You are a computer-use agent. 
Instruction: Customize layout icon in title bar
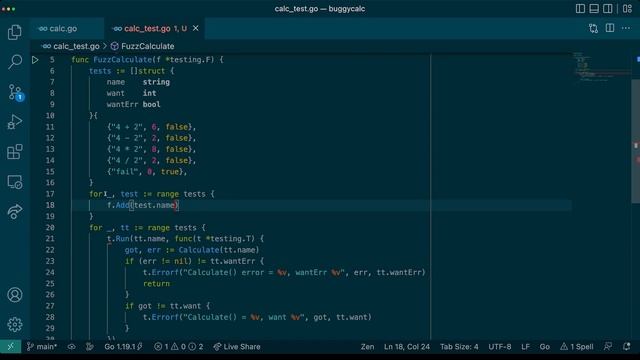click(x=627, y=9)
